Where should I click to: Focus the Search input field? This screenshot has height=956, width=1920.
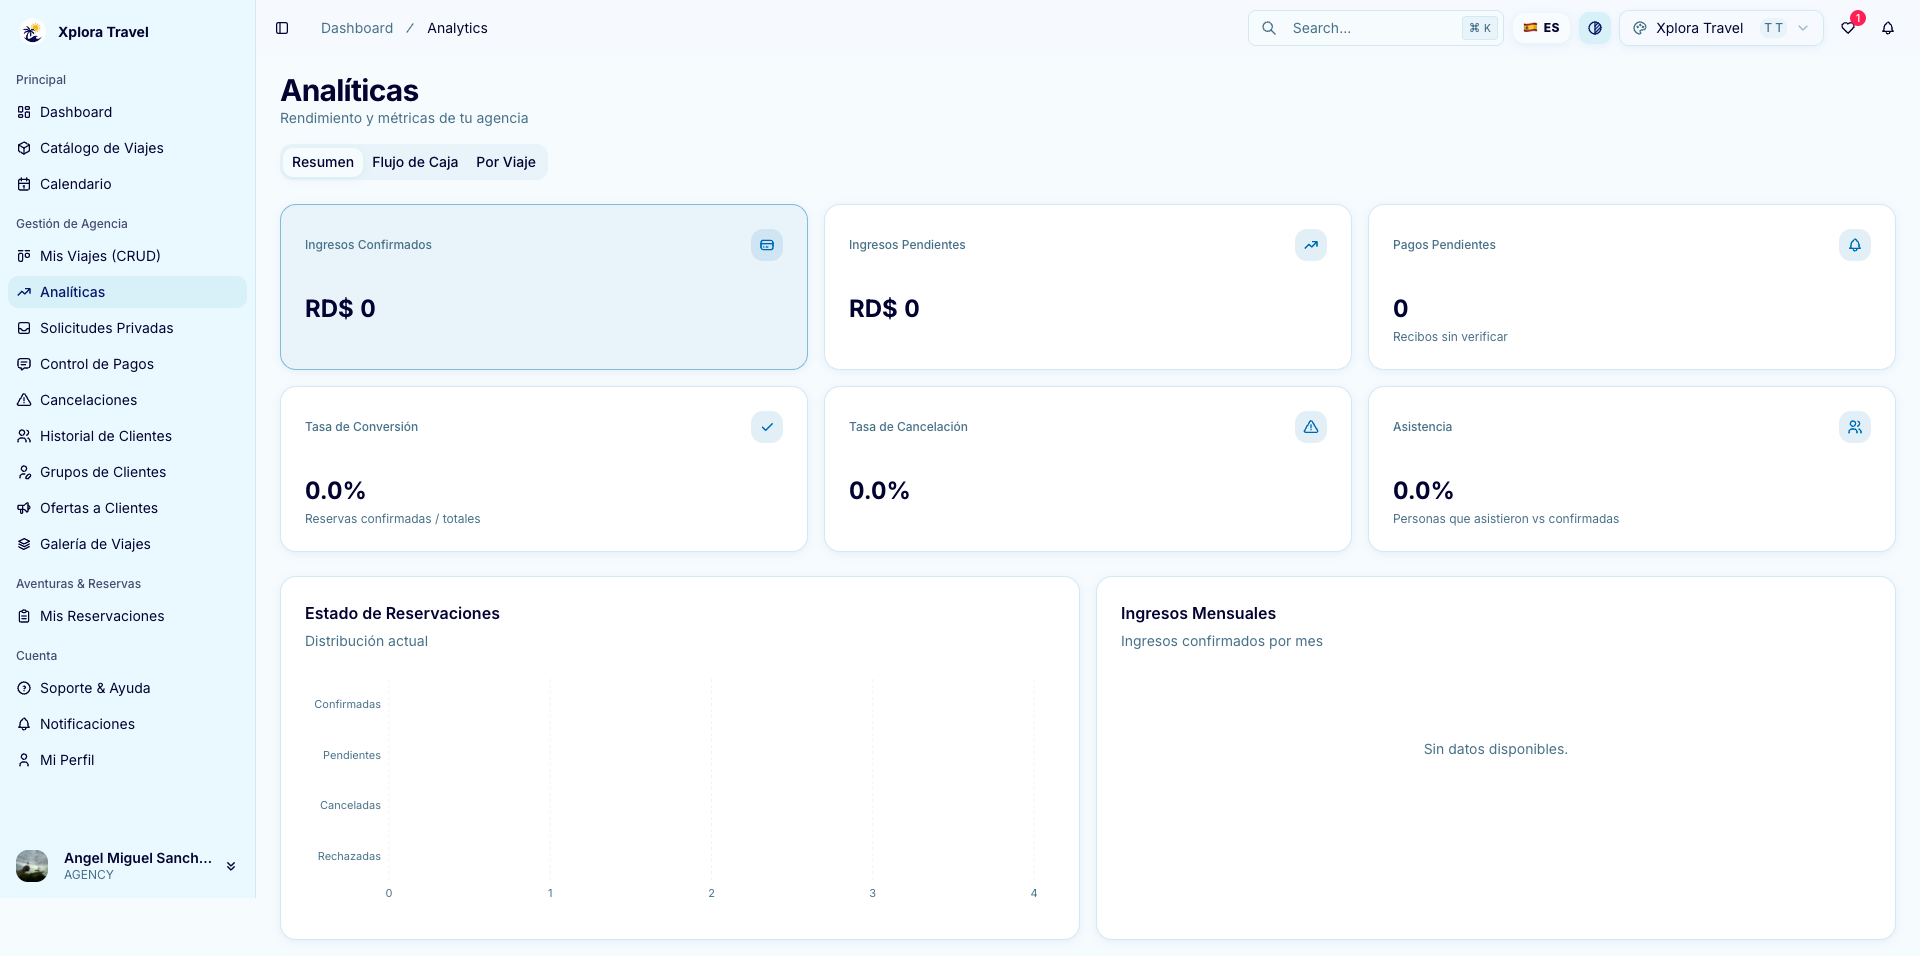(1375, 28)
